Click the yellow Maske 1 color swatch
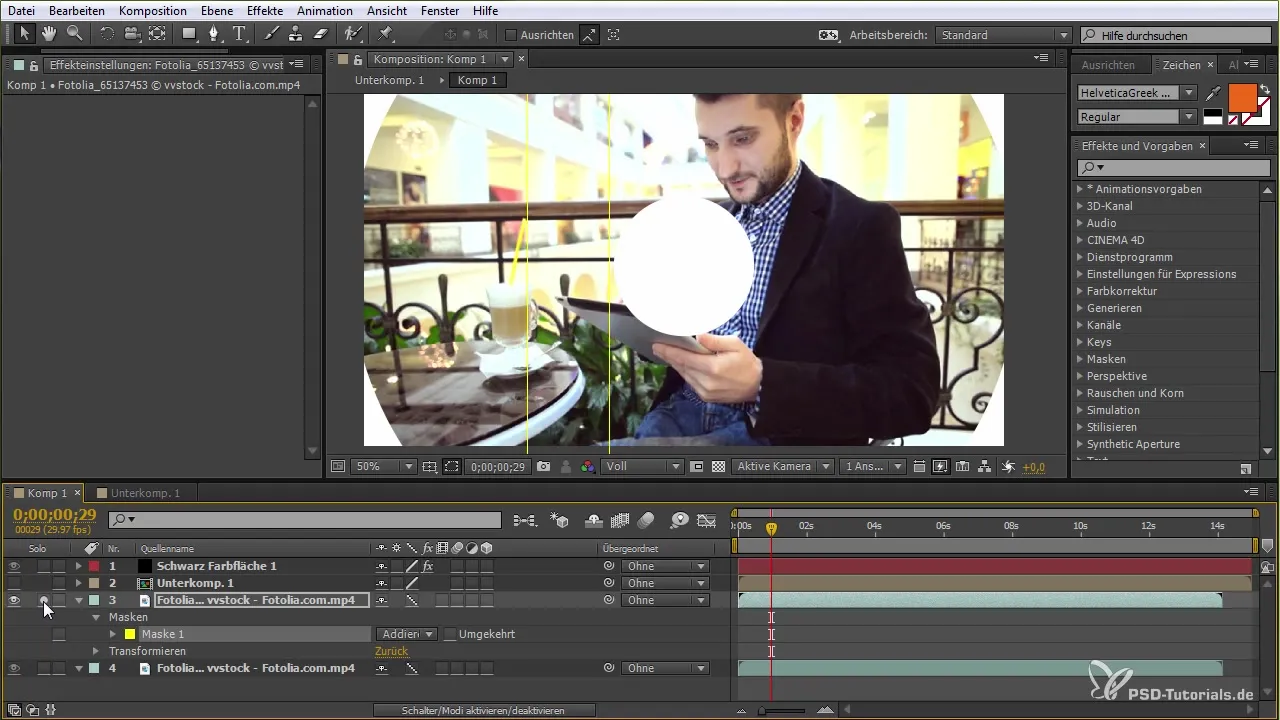Image resolution: width=1280 pixels, height=720 pixels. pyautogui.click(x=129, y=634)
